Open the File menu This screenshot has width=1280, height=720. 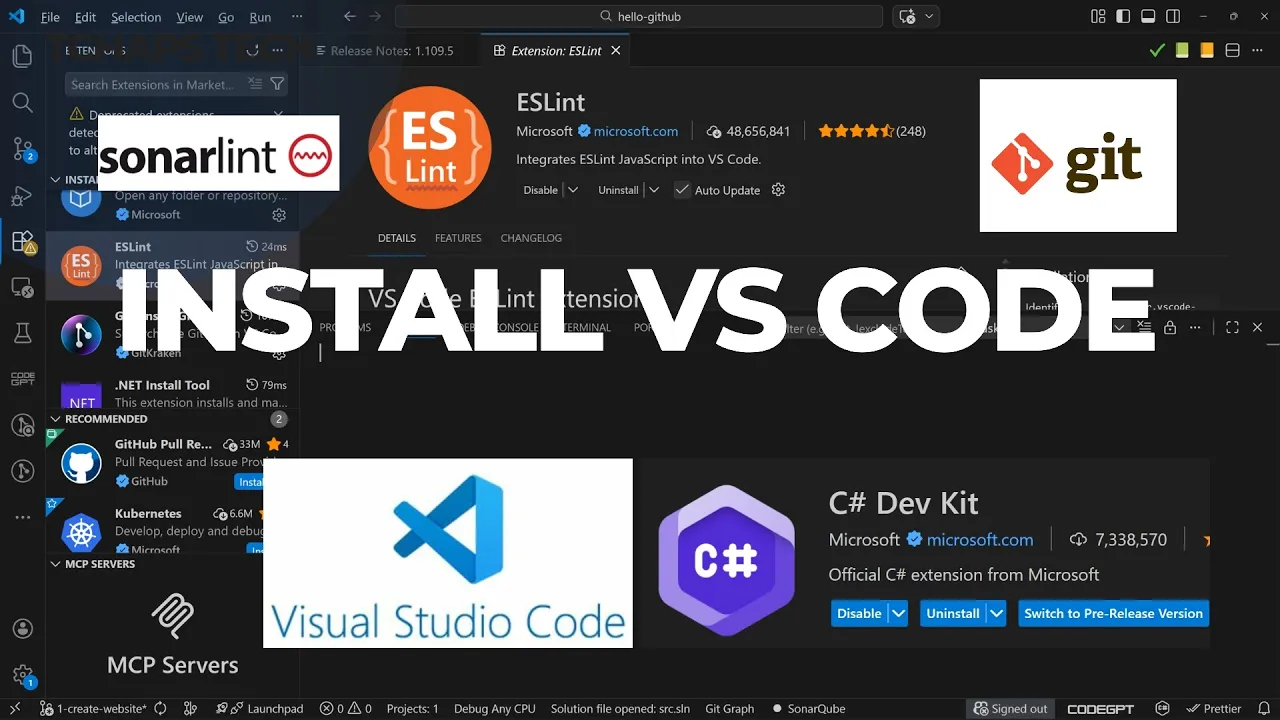[50, 17]
